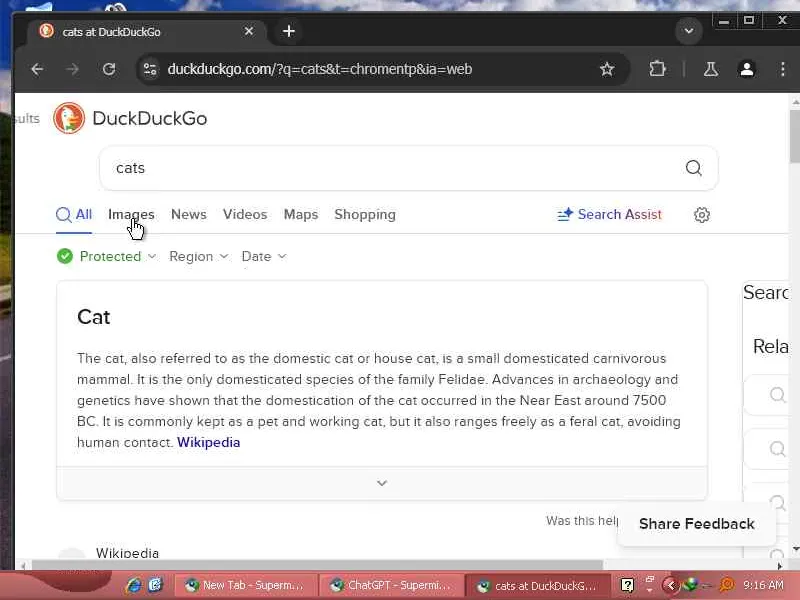Open a new browser tab
Viewport: 800px width, 600px height.
[289, 32]
